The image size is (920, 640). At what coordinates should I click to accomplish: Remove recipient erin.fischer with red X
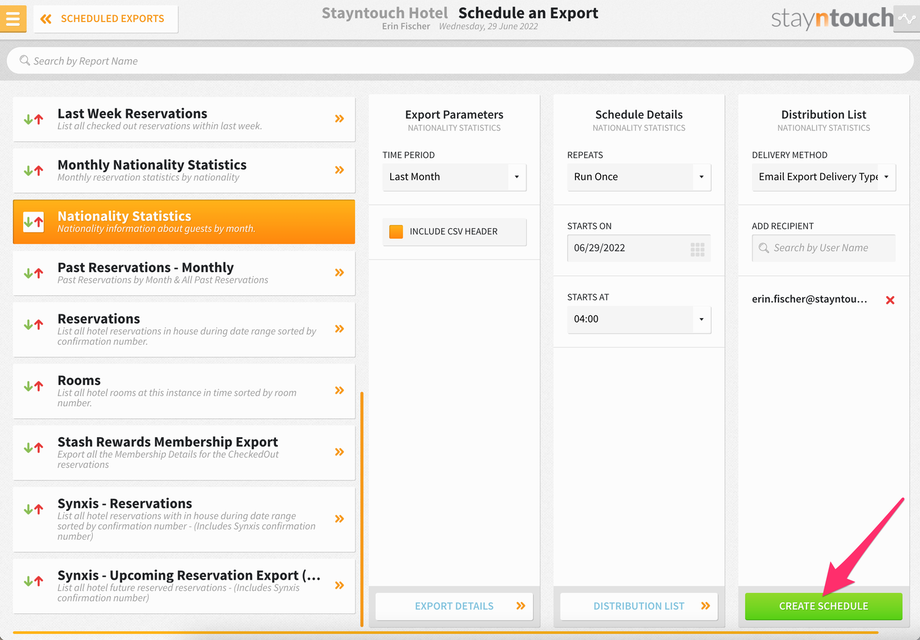[890, 300]
